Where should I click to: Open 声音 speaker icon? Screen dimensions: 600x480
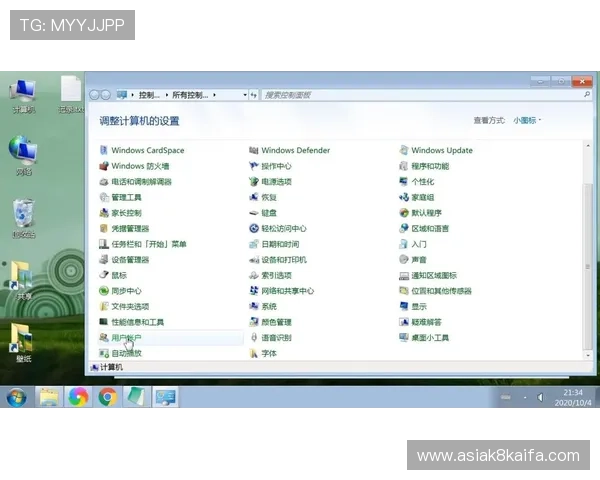click(x=404, y=260)
